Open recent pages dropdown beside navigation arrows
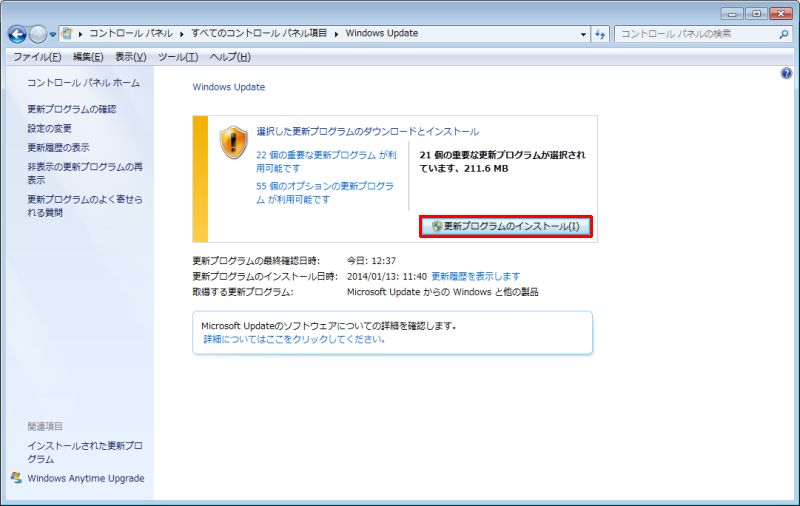 point(53,35)
